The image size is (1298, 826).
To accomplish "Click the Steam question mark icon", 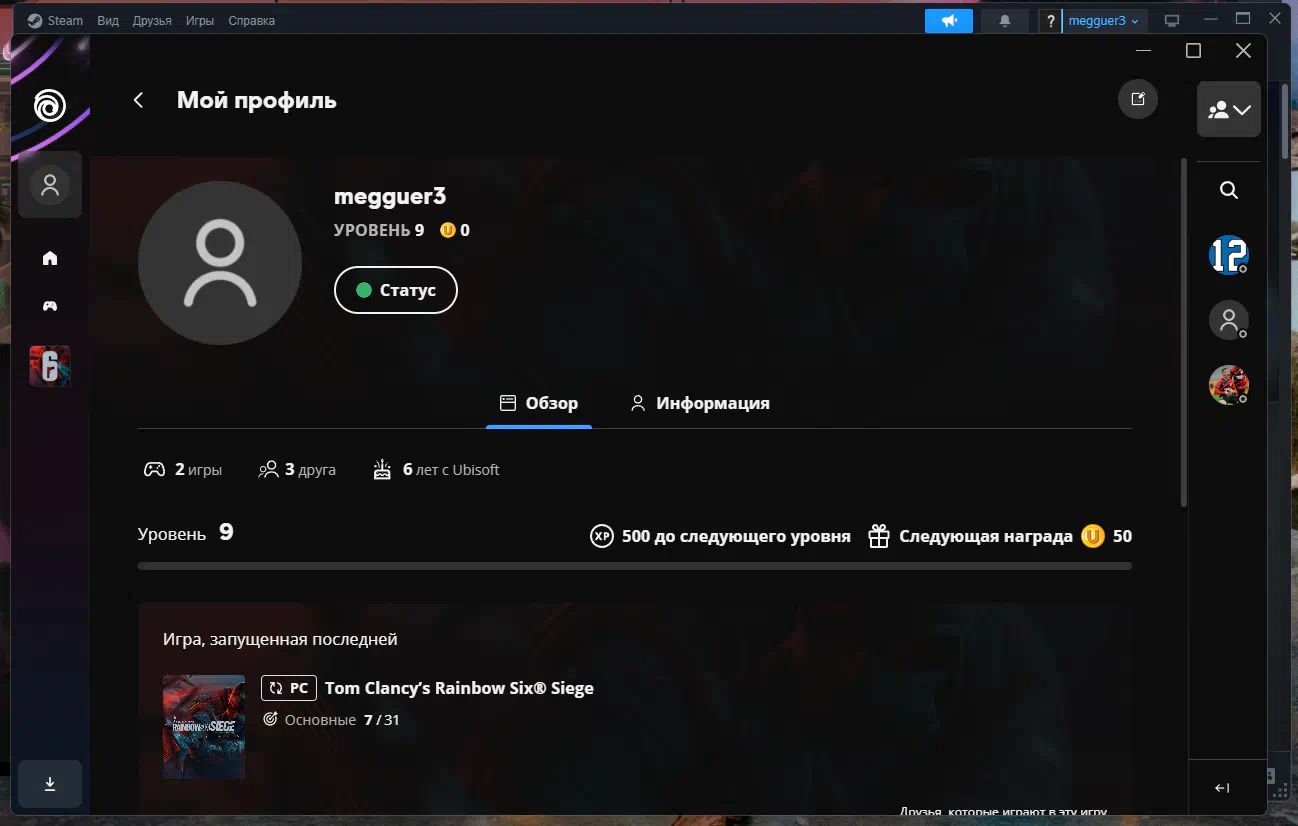I will click(1050, 21).
